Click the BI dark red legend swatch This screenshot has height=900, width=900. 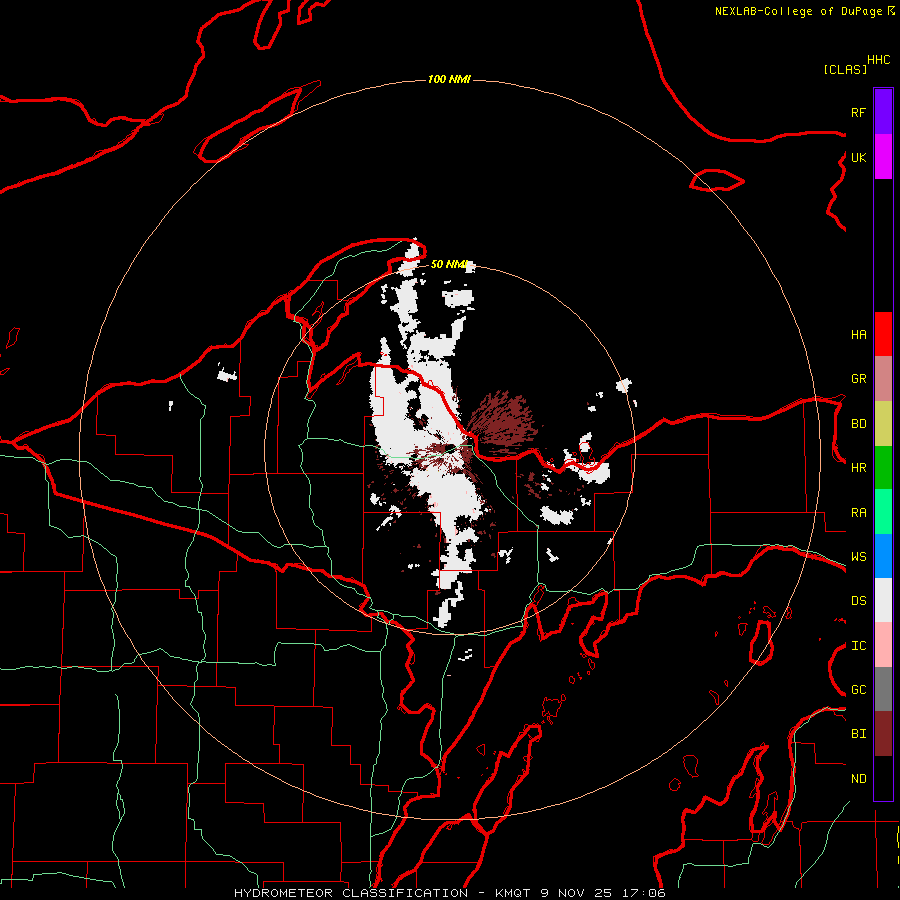tap(883, 734)
